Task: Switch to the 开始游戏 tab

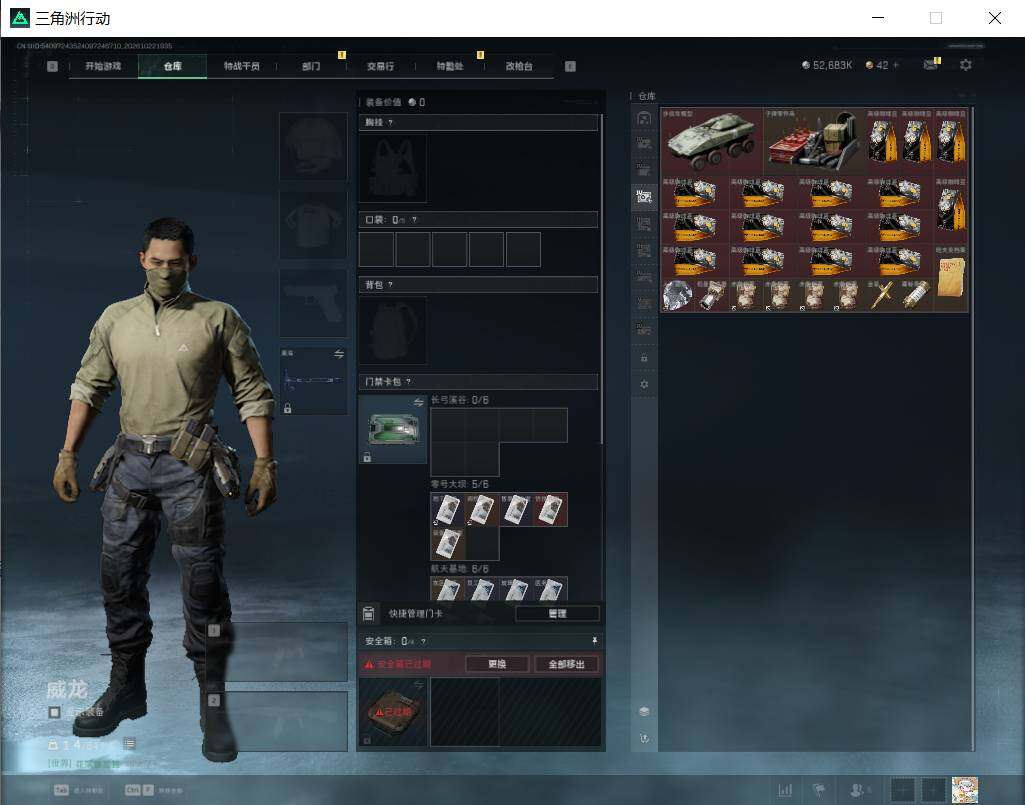Action: pos(103,66)
